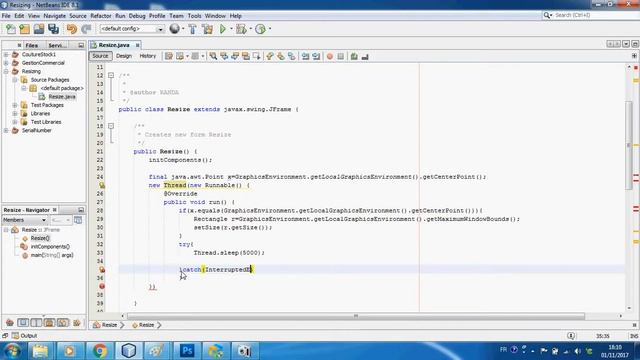Click the Stop Macro Recording icon
This screenshot has height=360, width=640.
point(341,56)
